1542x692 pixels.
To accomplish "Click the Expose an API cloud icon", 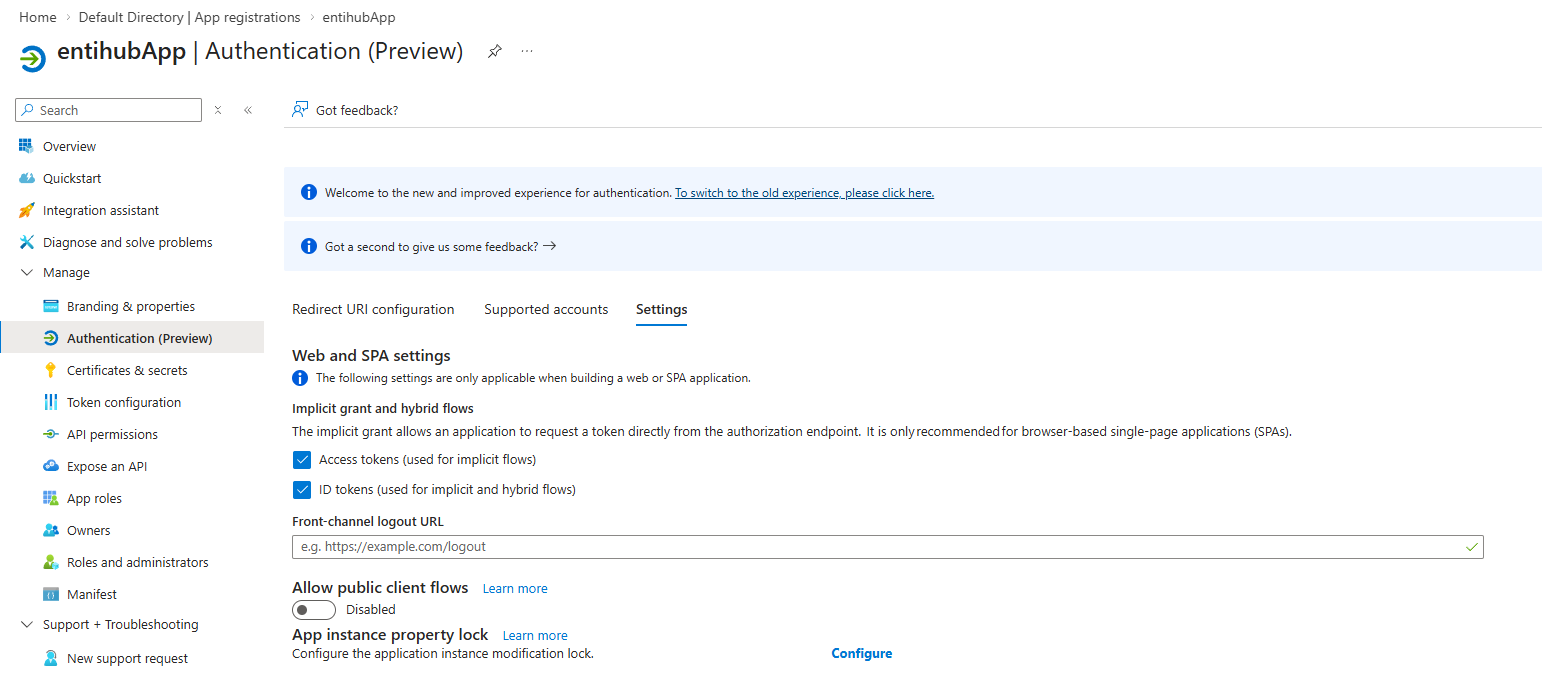I will (51, 466).
